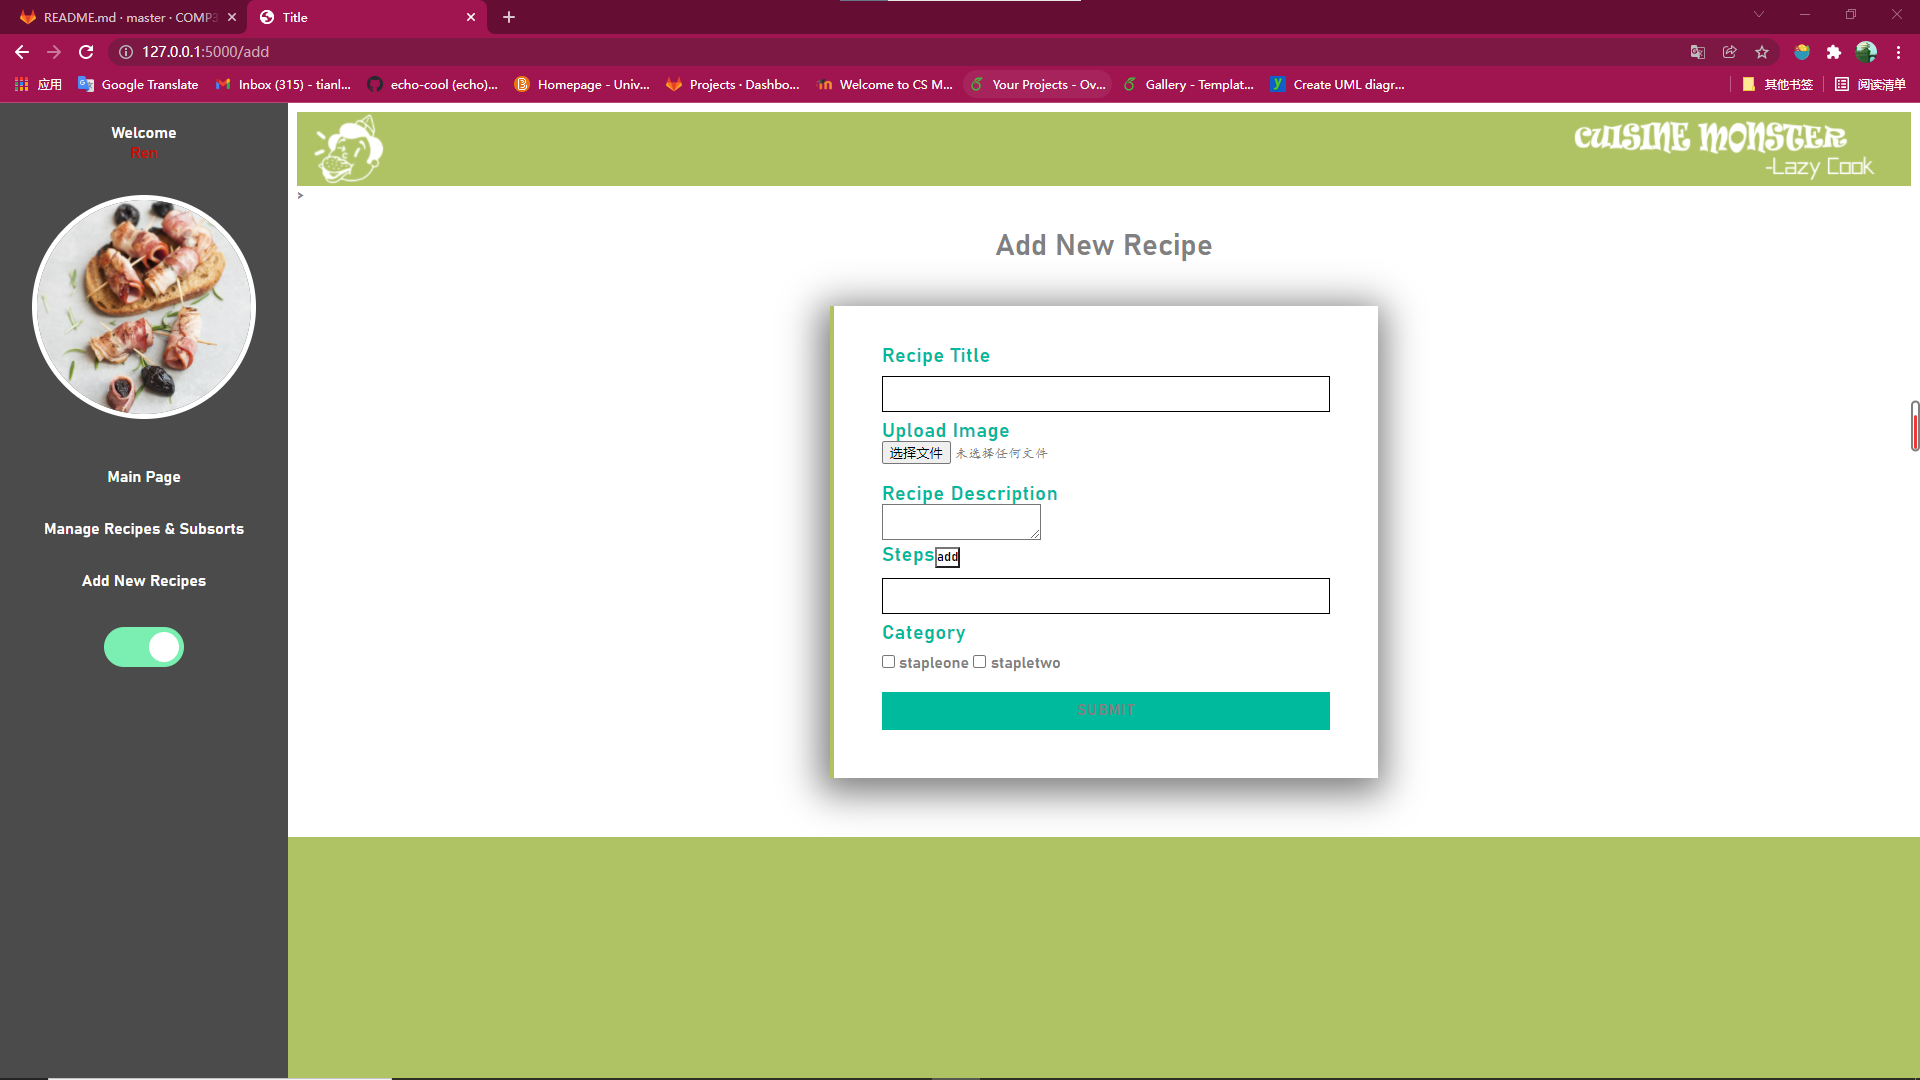The width and height of the screenshot is (1920, 1080).
Task: Expand the tab search dropdown arrow
Action: click(1758, 15)
